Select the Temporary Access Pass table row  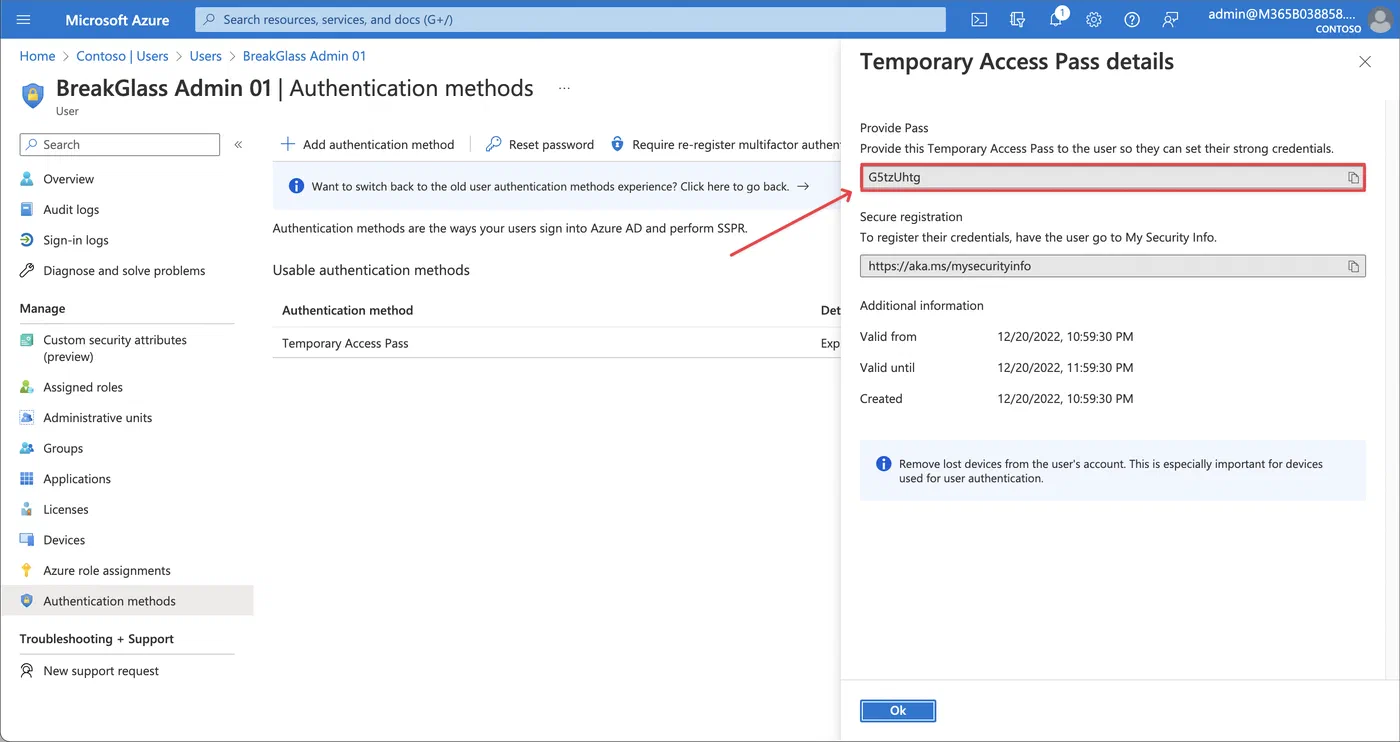tap(557, 343)
